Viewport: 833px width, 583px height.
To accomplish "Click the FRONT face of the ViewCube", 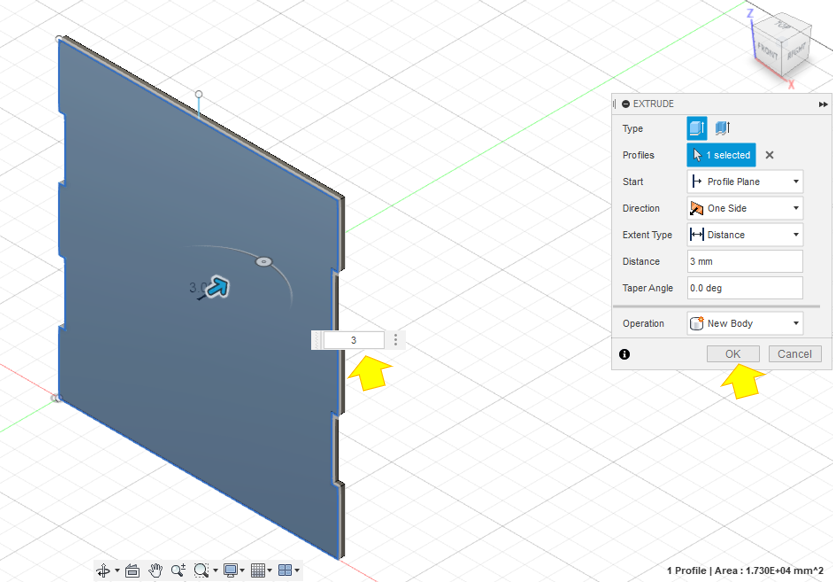I will (767, 52).
